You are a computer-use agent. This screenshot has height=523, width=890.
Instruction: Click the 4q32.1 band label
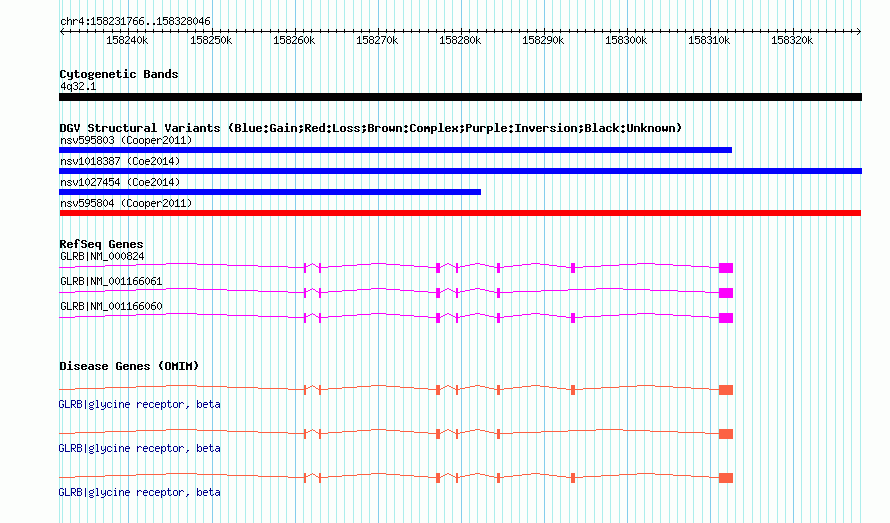tap(78, 86)
